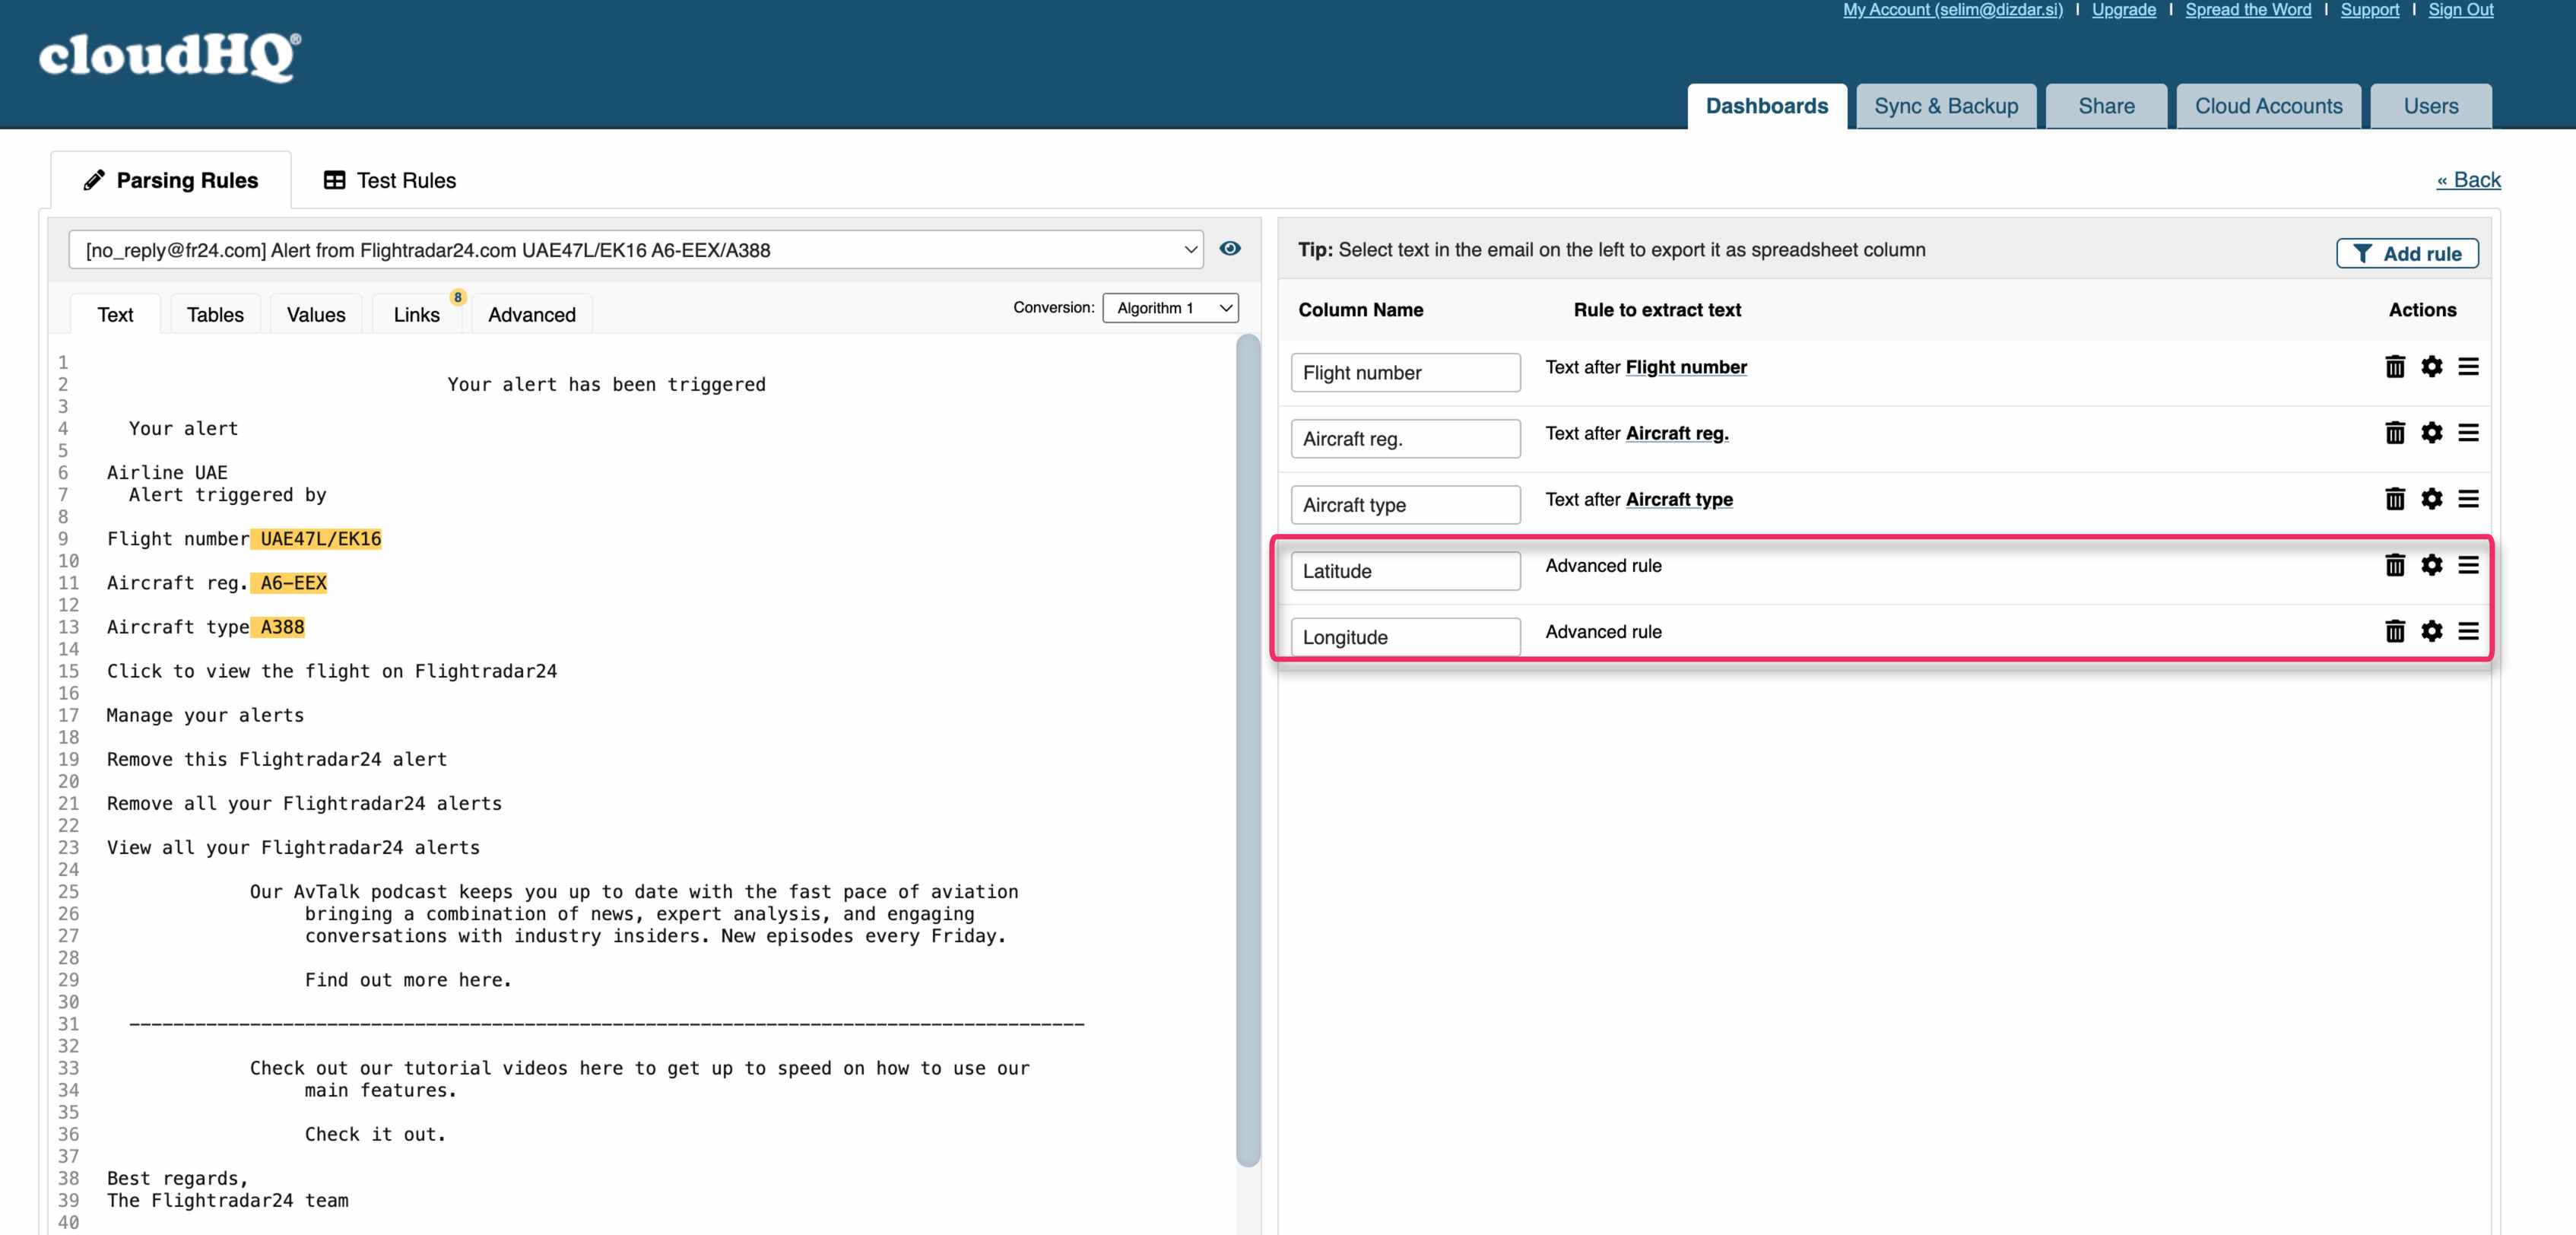
Task: Click the 'Find out more here.' line
Action: (x=408, y=980)
